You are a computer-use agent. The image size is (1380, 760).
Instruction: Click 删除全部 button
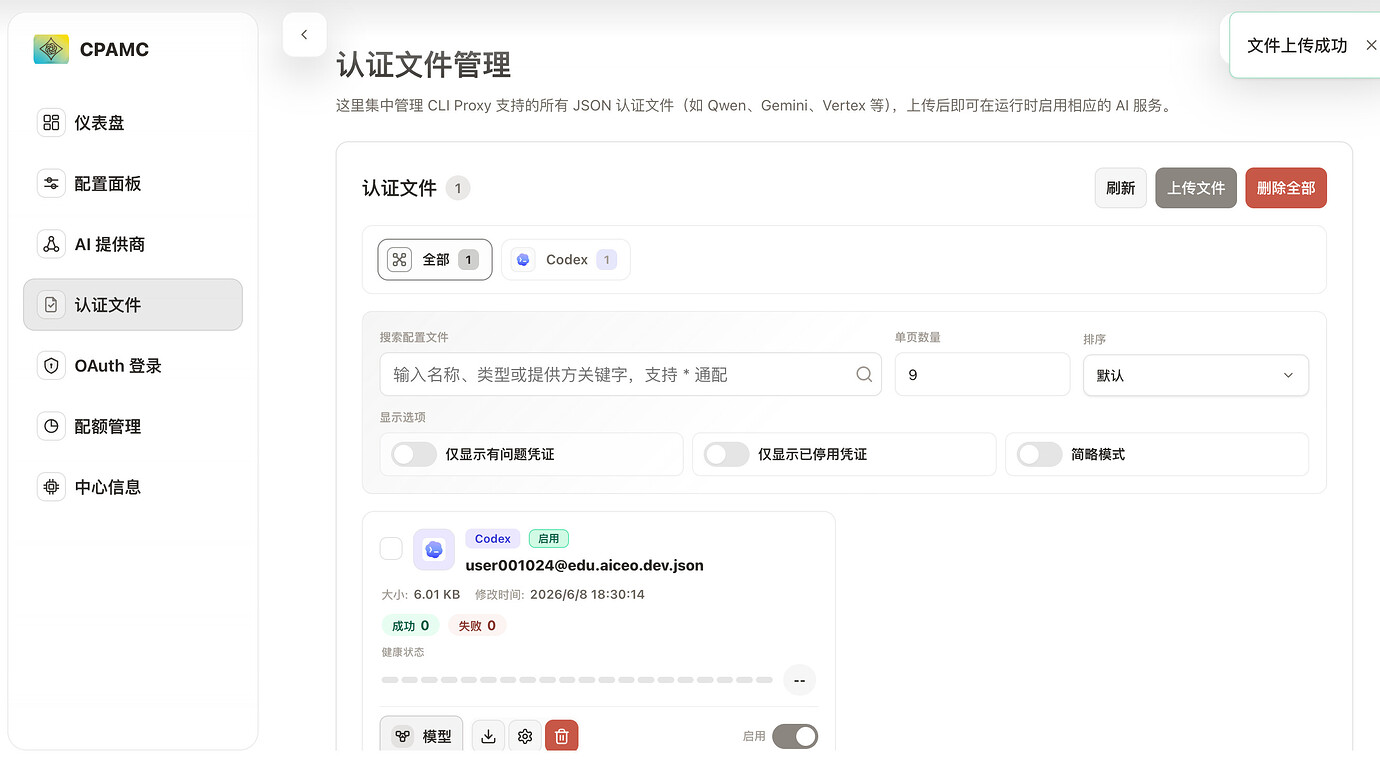coord(1286,188)
